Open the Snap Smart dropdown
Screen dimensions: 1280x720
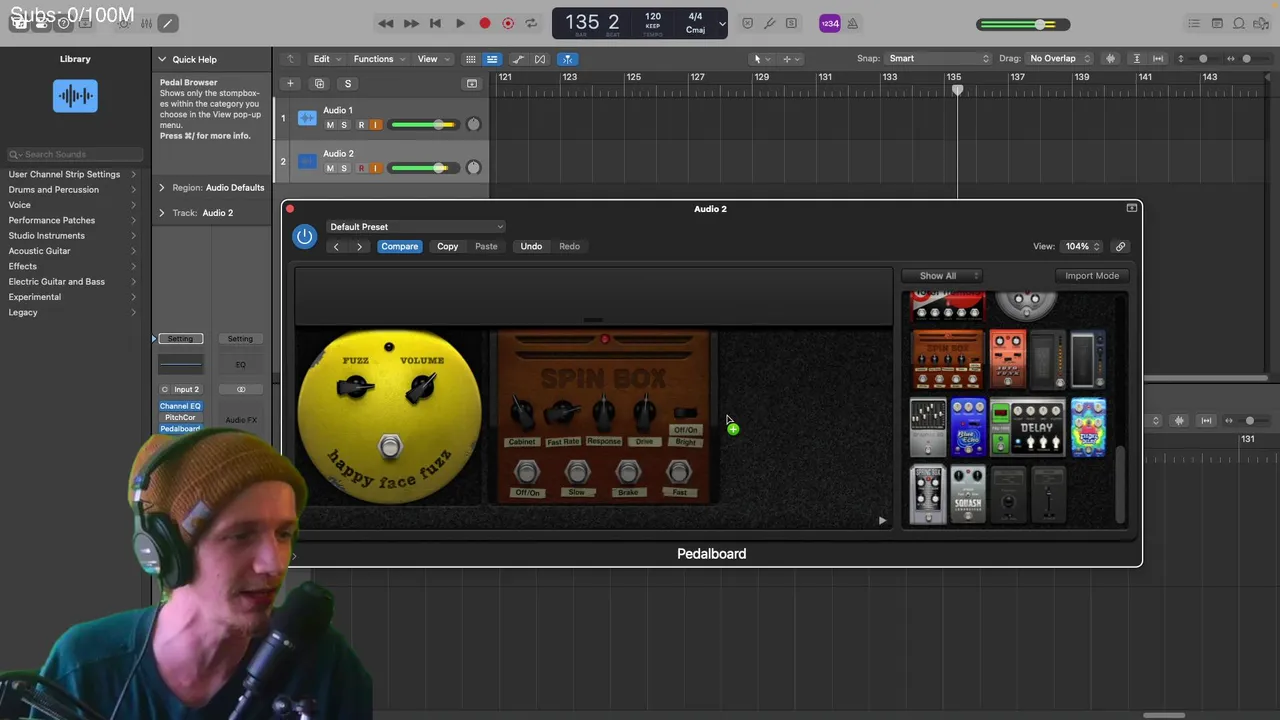(938, 59)
